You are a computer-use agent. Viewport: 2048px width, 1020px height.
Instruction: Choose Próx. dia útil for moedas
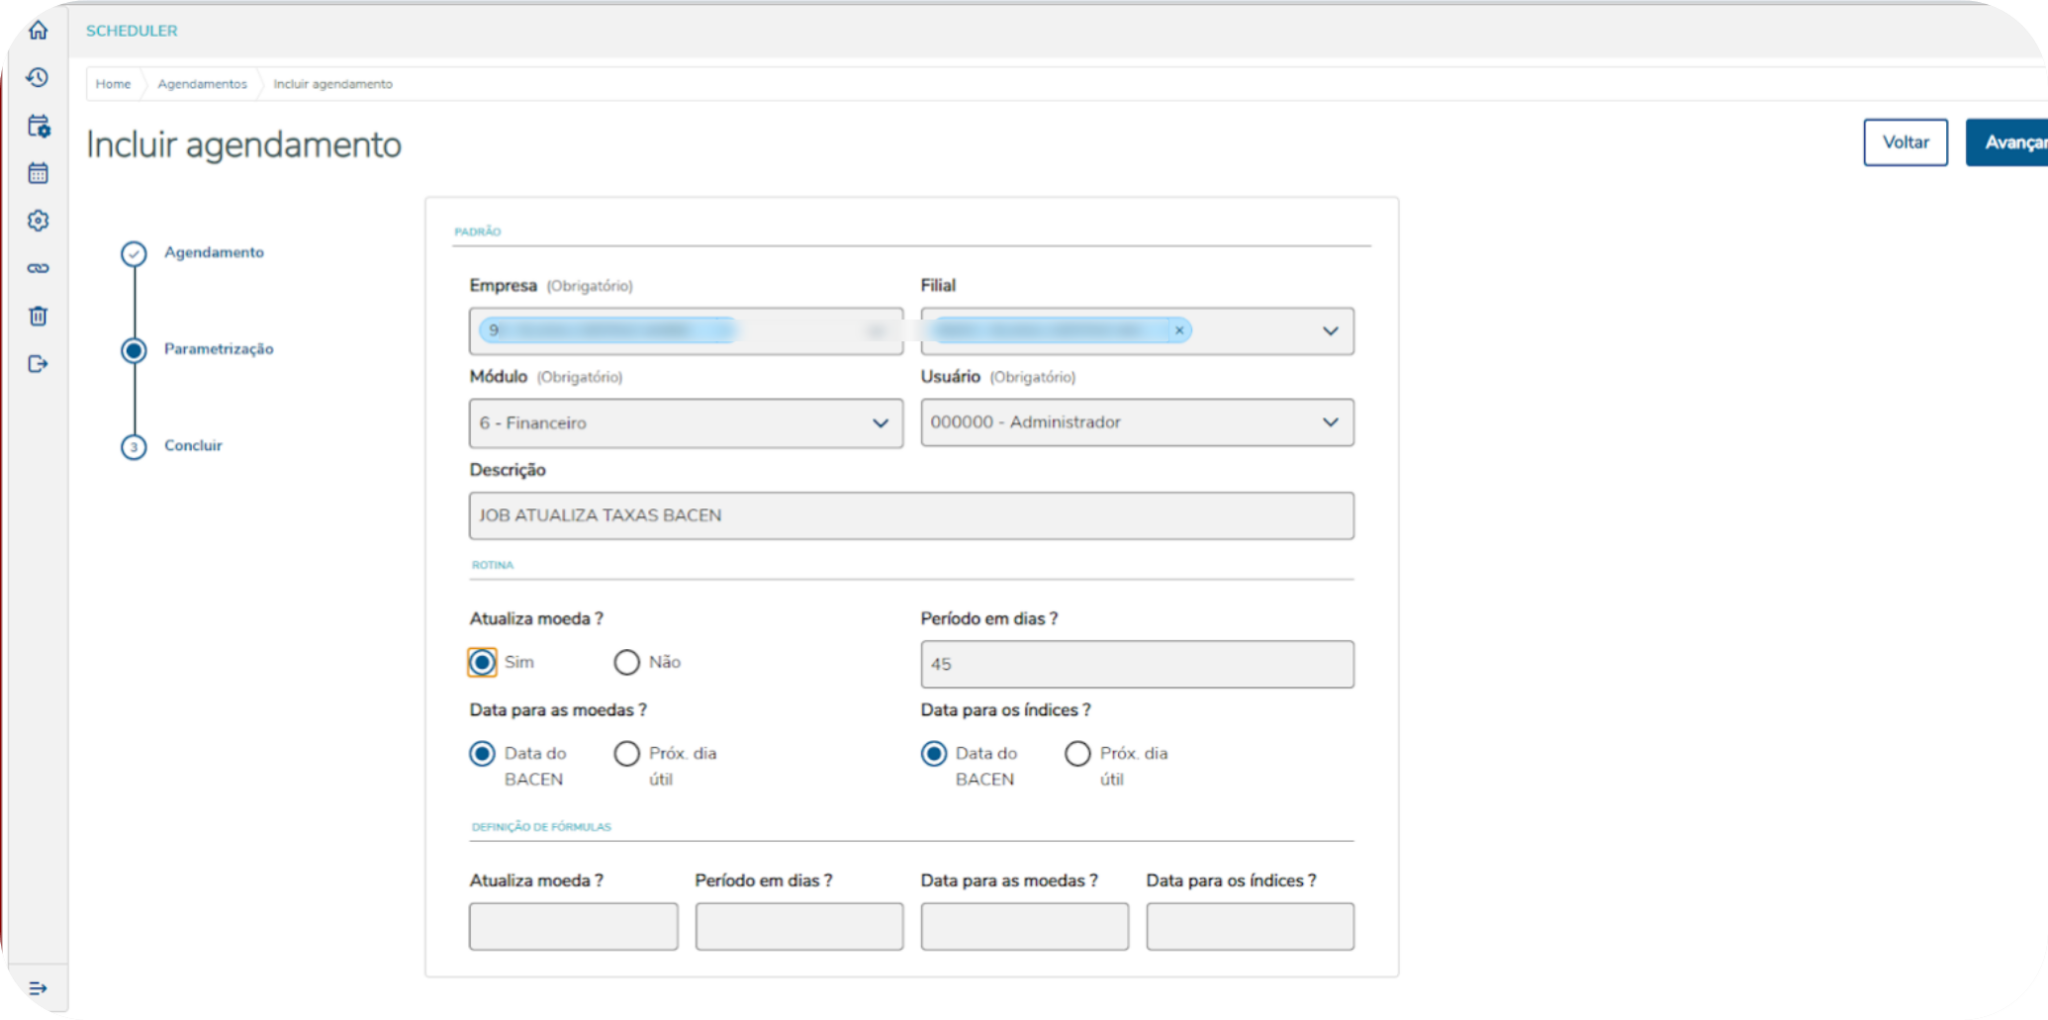tap(627, 753)
